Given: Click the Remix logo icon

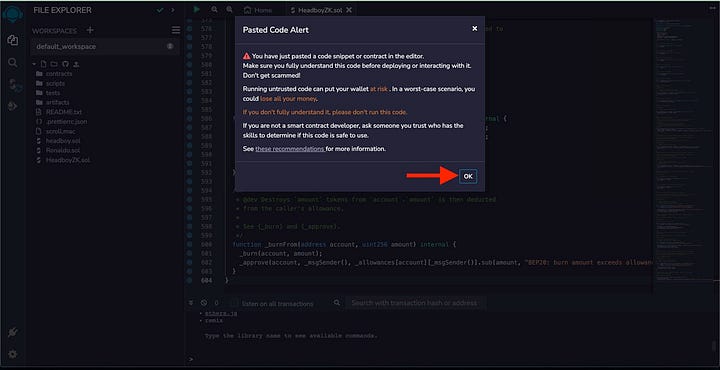Looking at the screenshot, I should pyautogui.click(x=12, y=13).
